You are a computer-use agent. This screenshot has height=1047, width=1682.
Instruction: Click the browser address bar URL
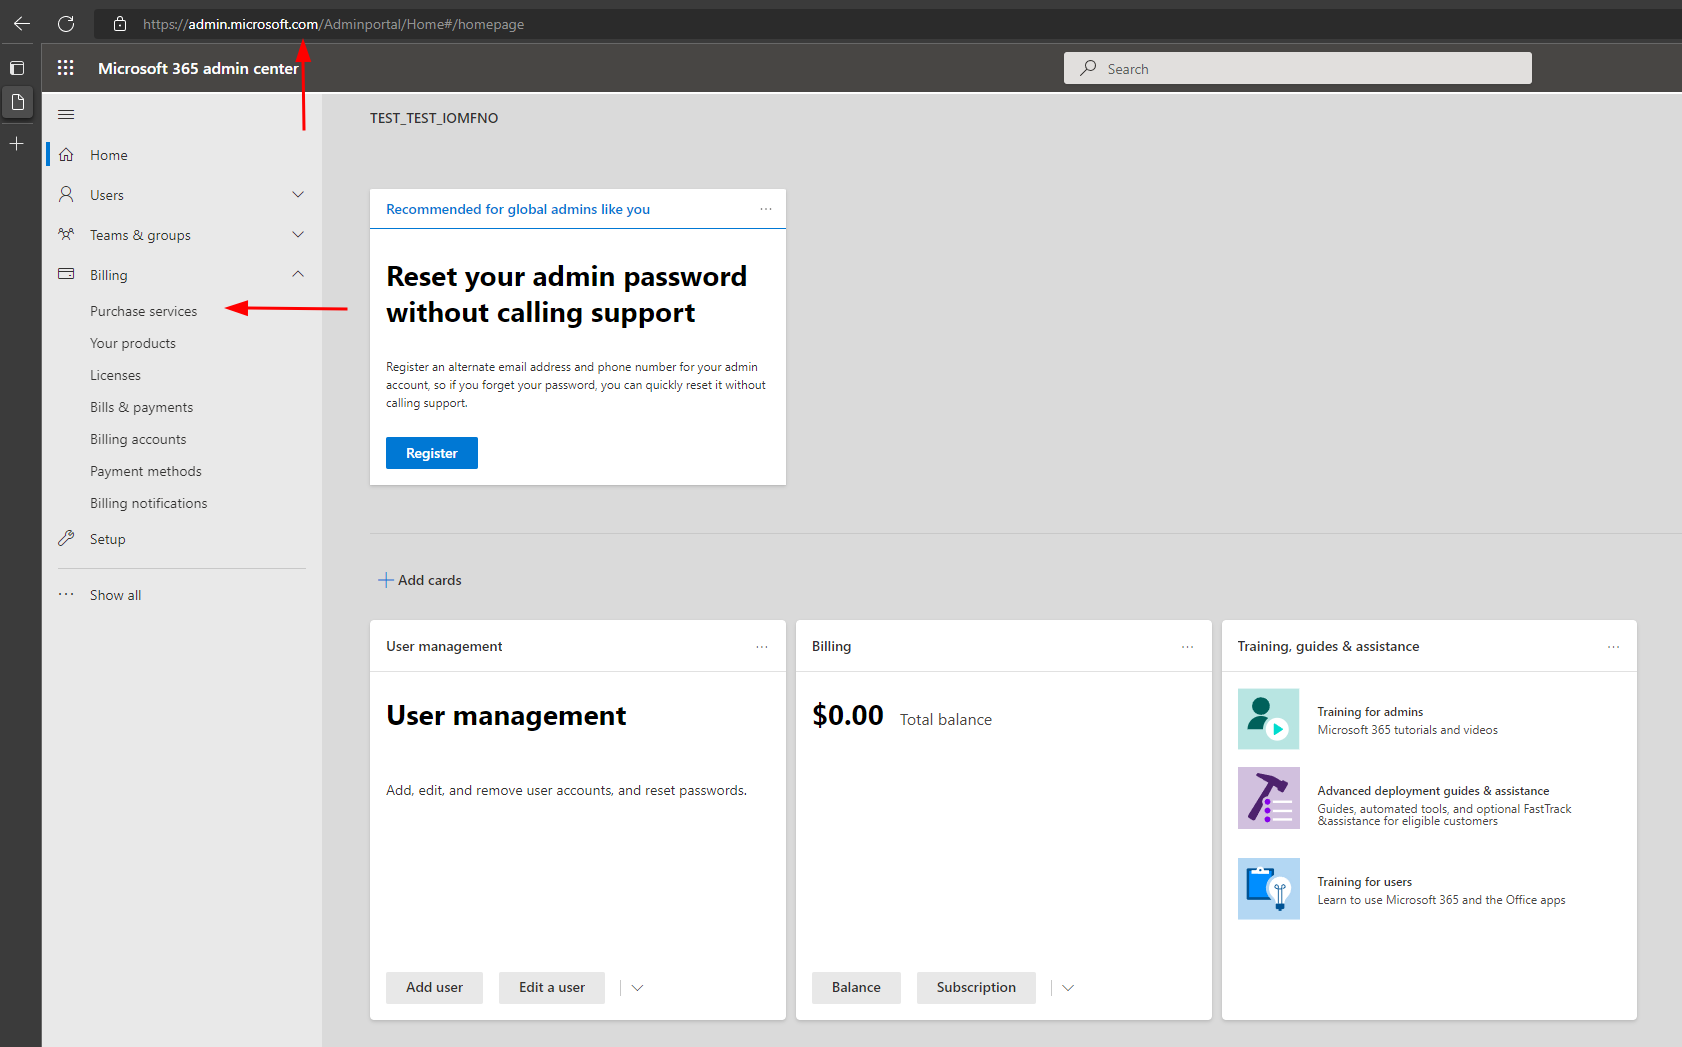[333, 24]
